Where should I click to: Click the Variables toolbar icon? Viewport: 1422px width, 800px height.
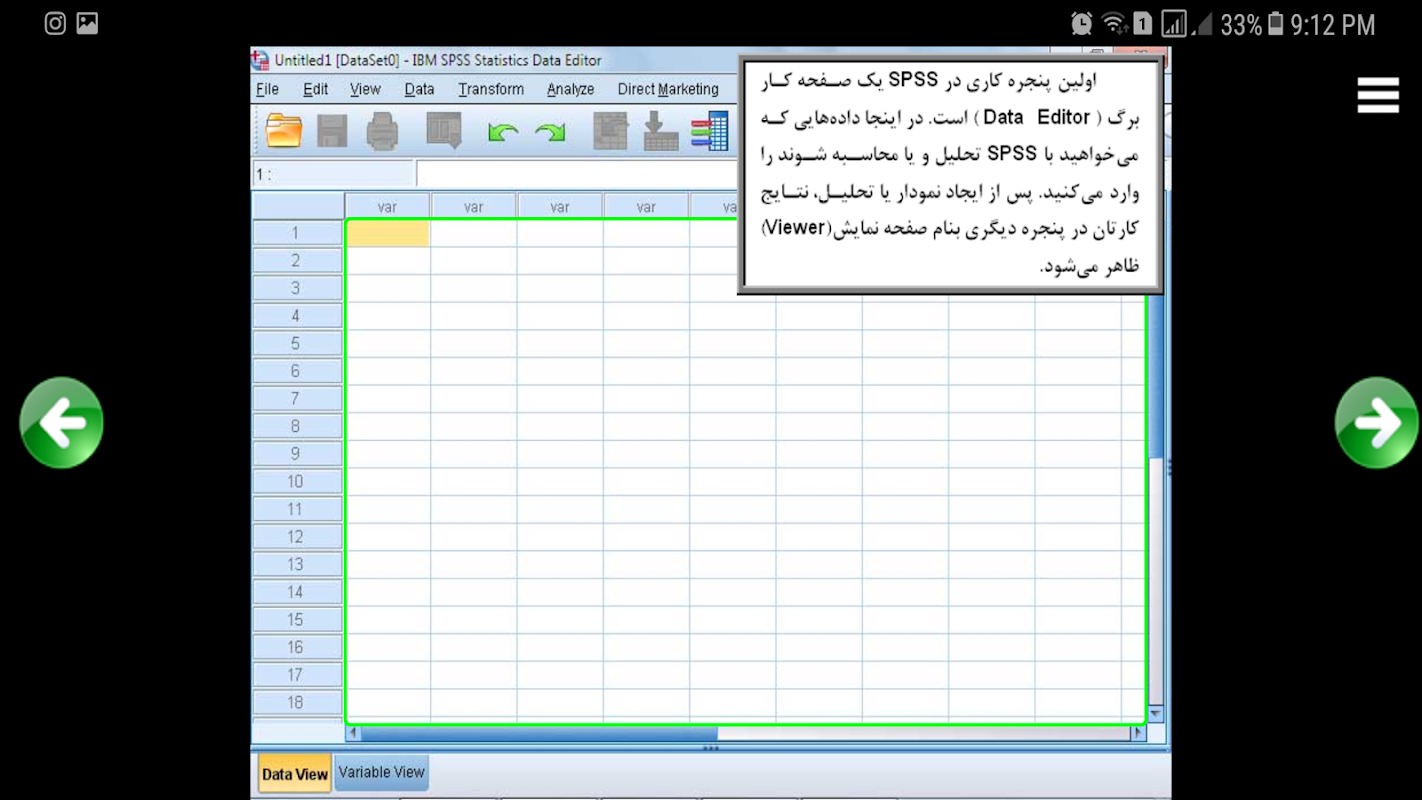coord(710,131)
